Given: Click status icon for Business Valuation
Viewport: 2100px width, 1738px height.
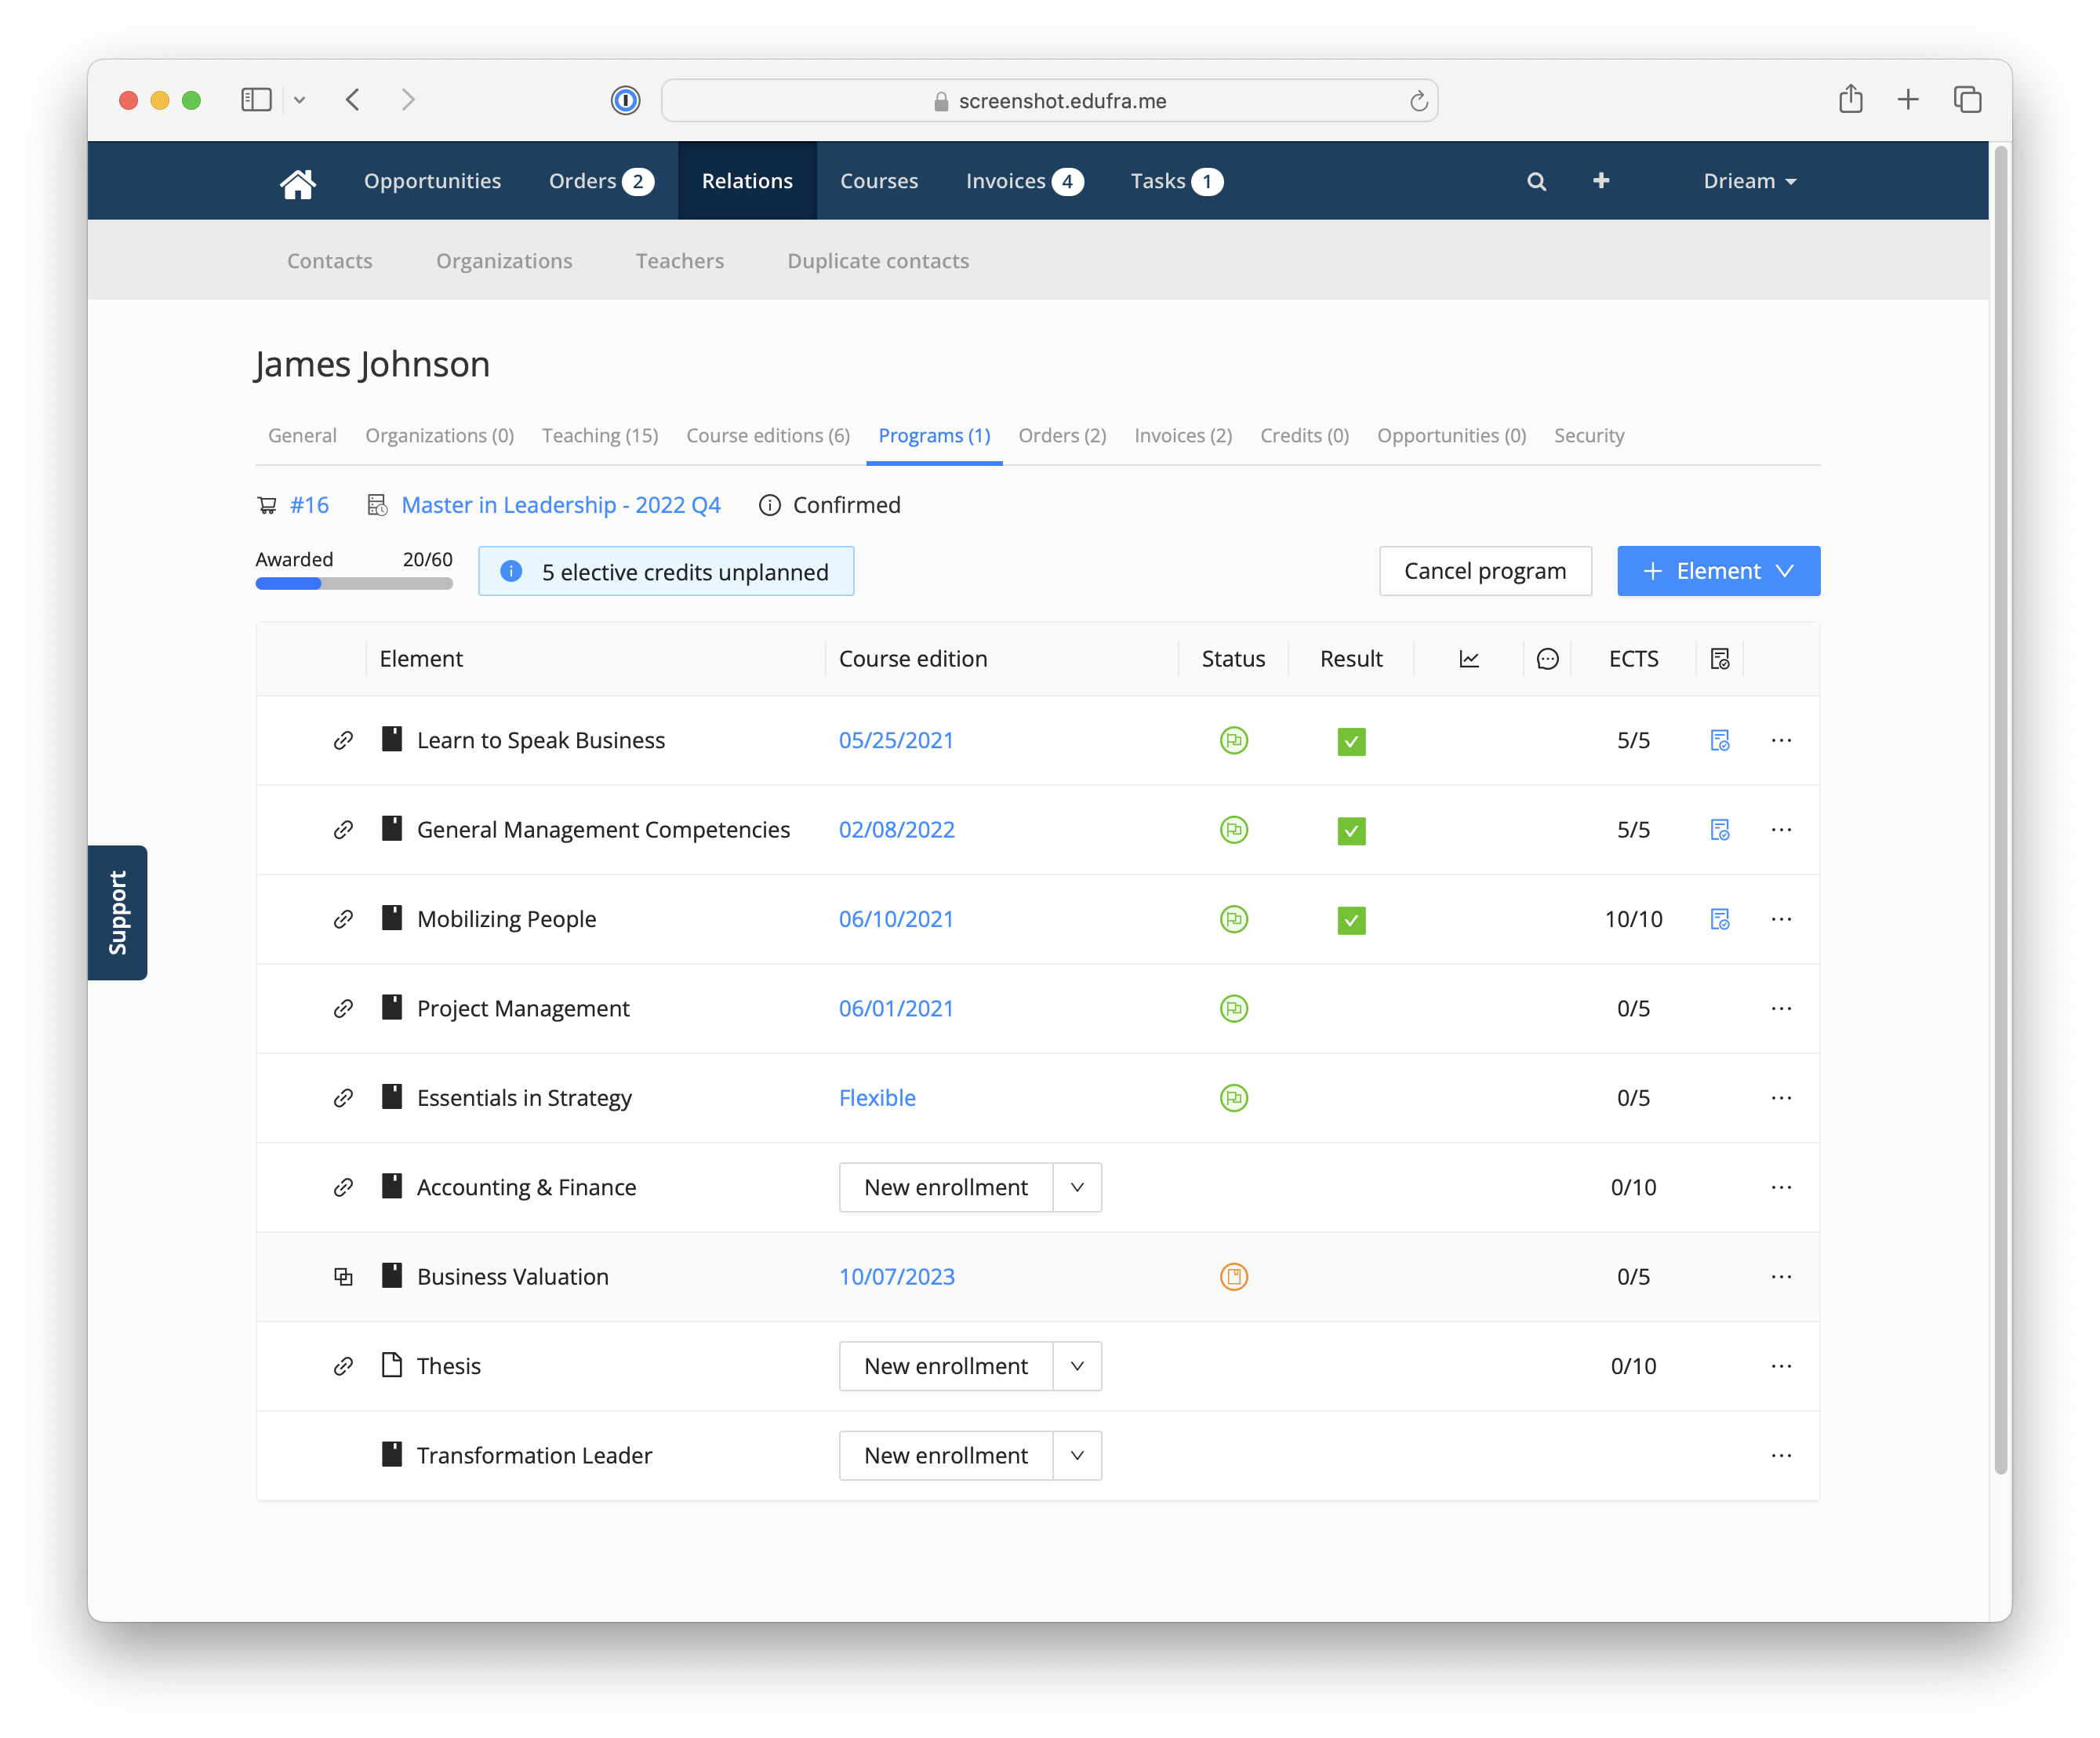Looking at the screenshot, I should coord(1233,1276).
